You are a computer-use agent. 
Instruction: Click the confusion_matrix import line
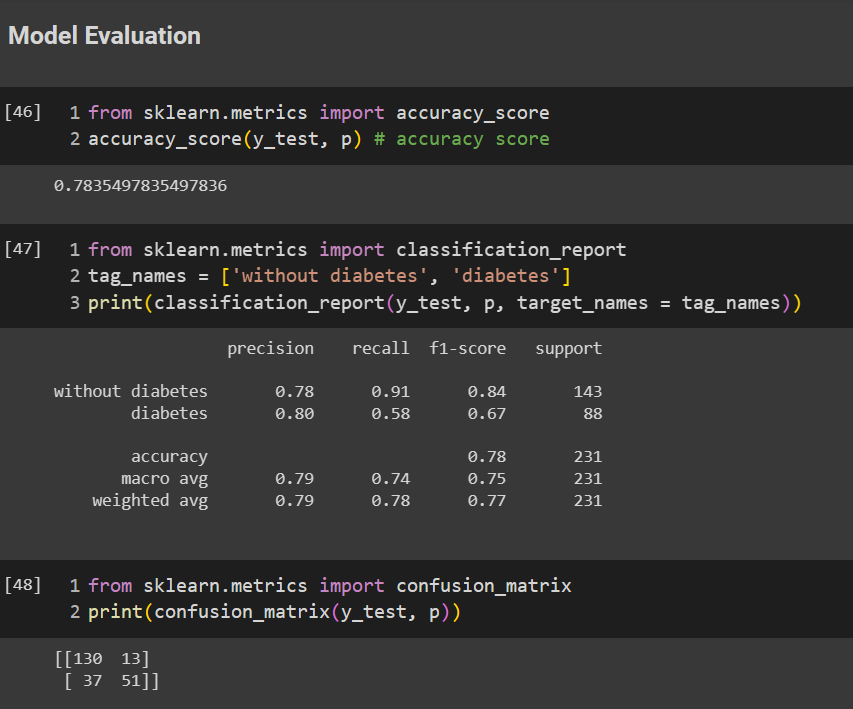point(330,586)
